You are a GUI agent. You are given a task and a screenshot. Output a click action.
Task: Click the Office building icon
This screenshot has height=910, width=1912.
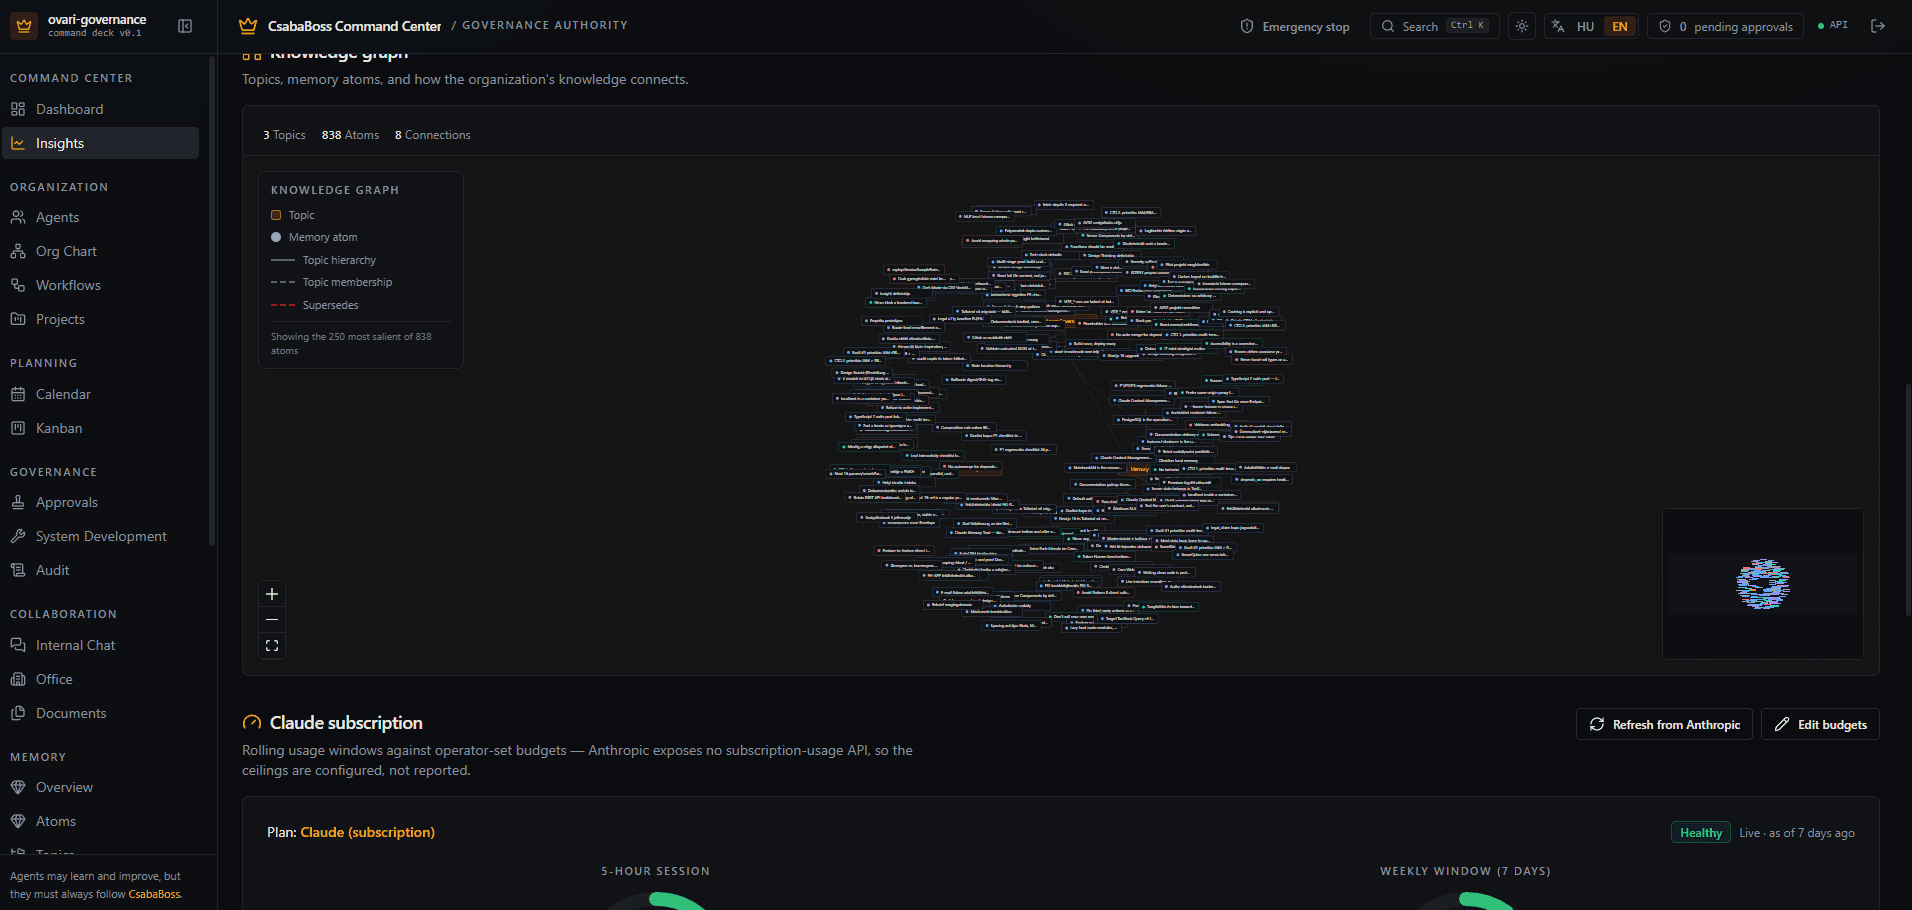pyautogui.click(x=18, y=679)
